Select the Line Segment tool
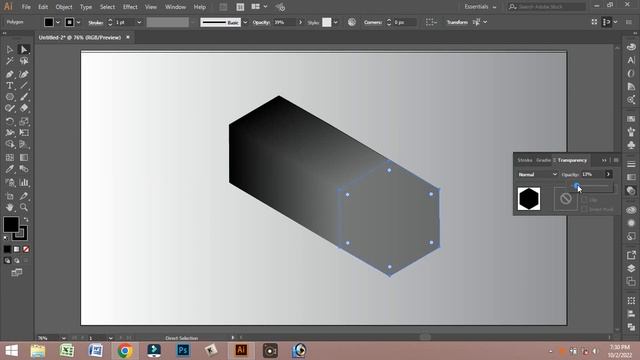Screen dimensions: 640x360 point(24,86)
